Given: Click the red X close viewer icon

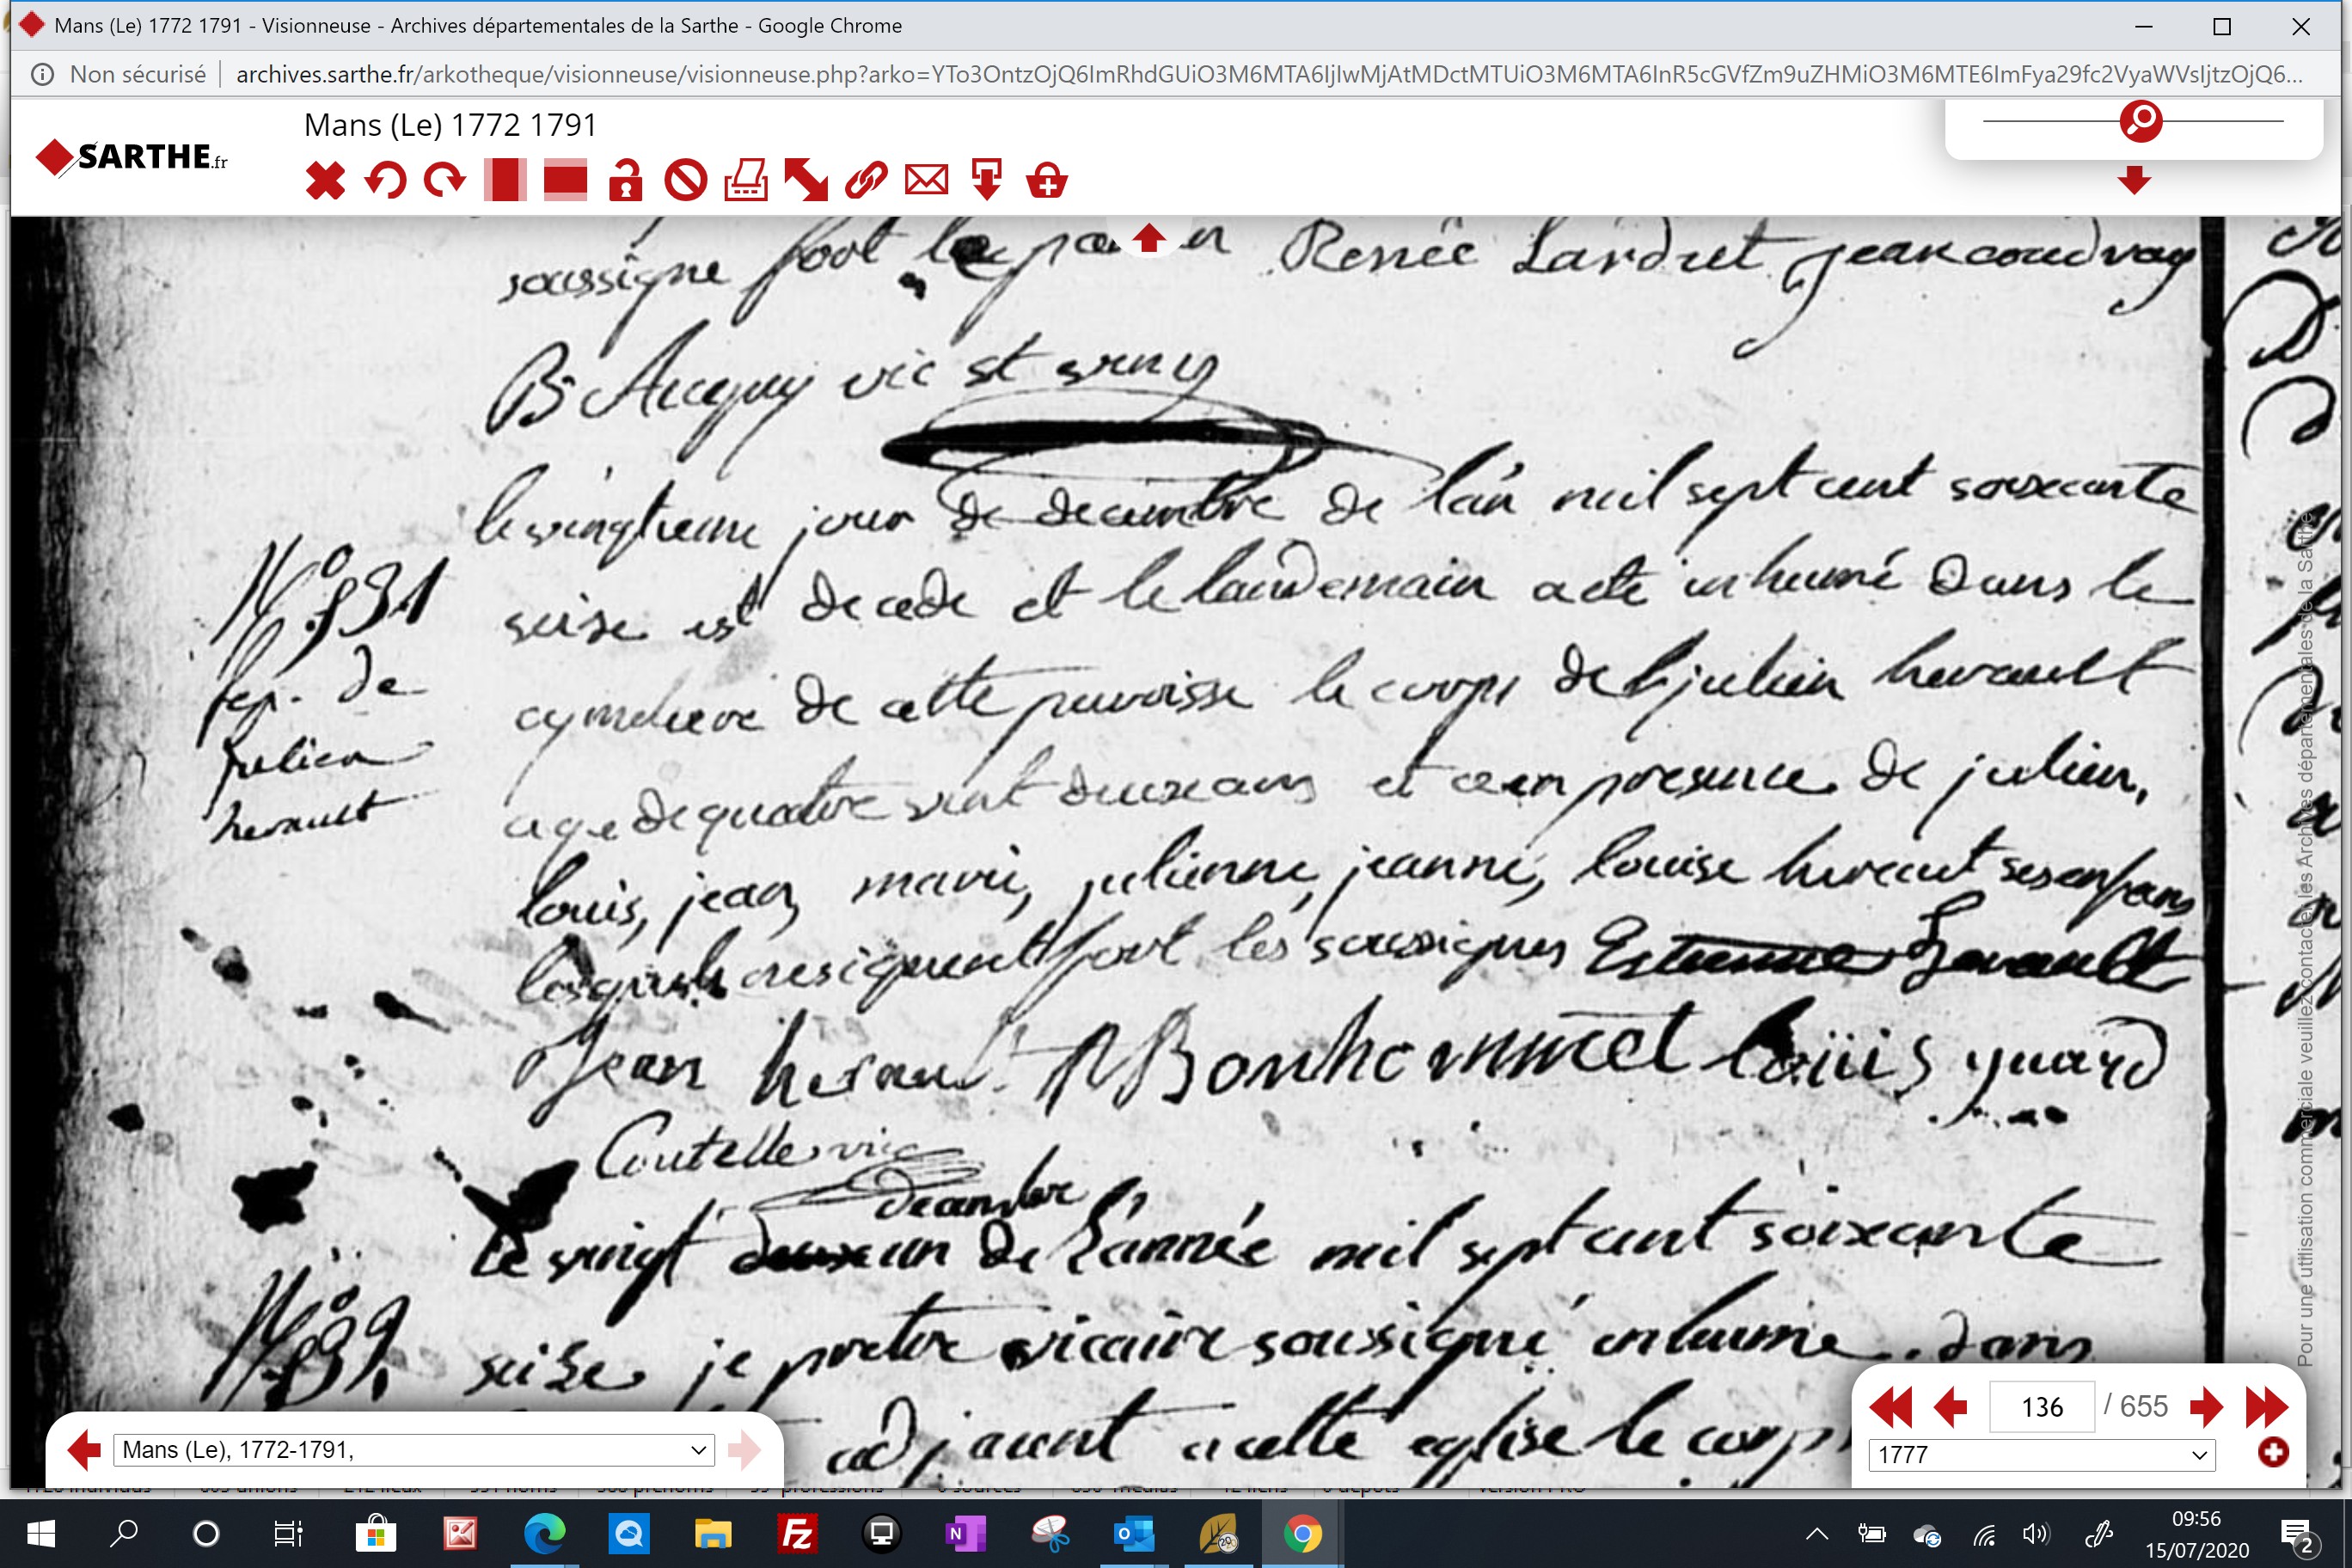Looking at the screenshot, I should (325, 181).
